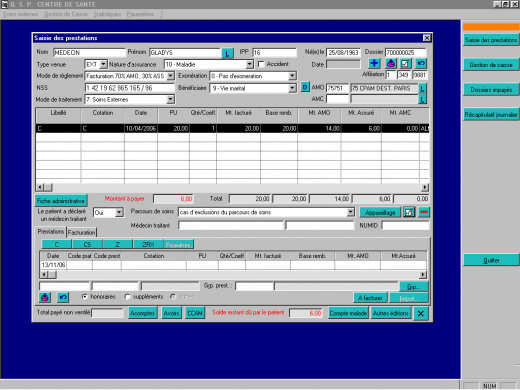
Task: Click the magenta stamp icon near Dossier
Action: (x=390, y=63)
